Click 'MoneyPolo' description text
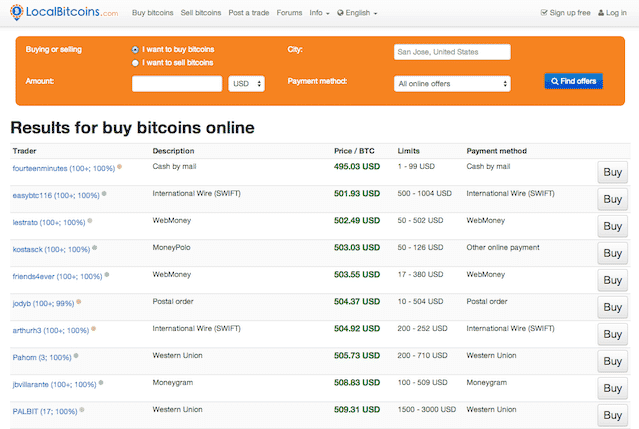This screenshot has width=639, height=429. (171, 248)
